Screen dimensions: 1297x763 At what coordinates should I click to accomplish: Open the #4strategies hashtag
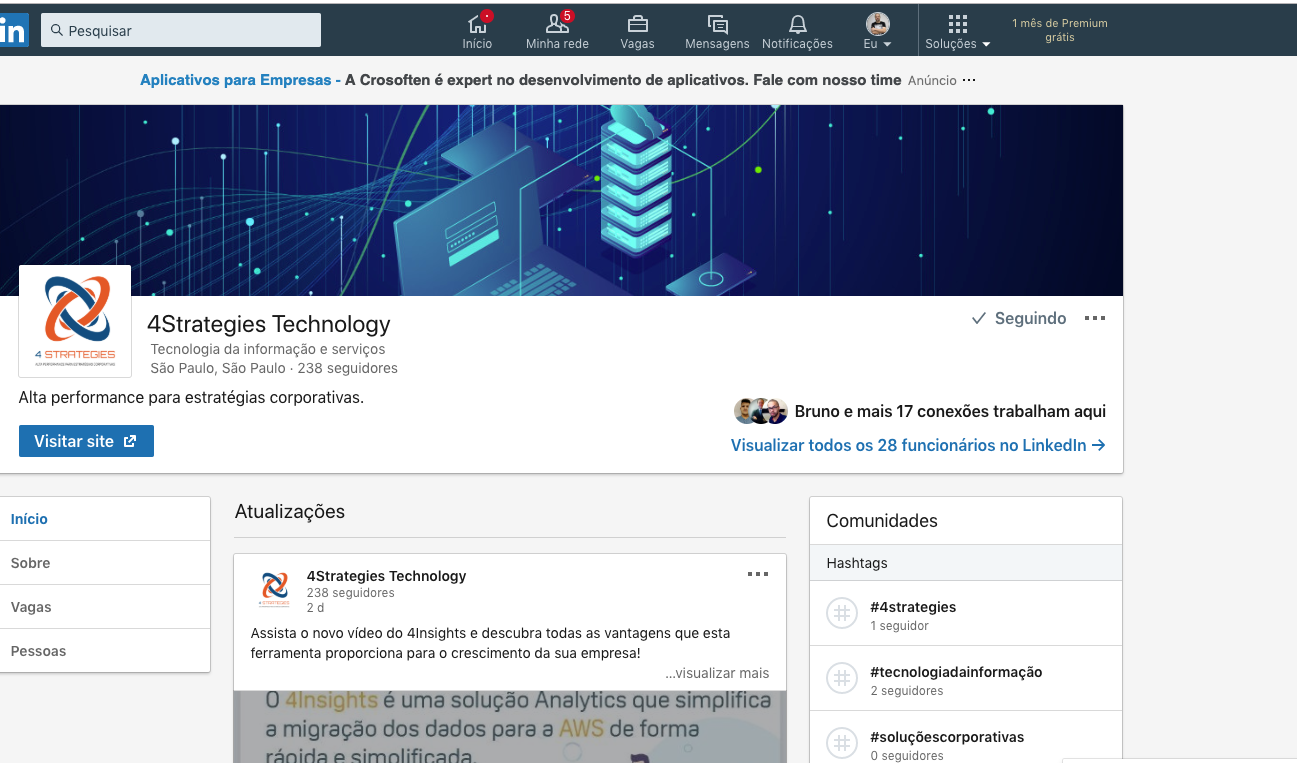coord(913,607)
